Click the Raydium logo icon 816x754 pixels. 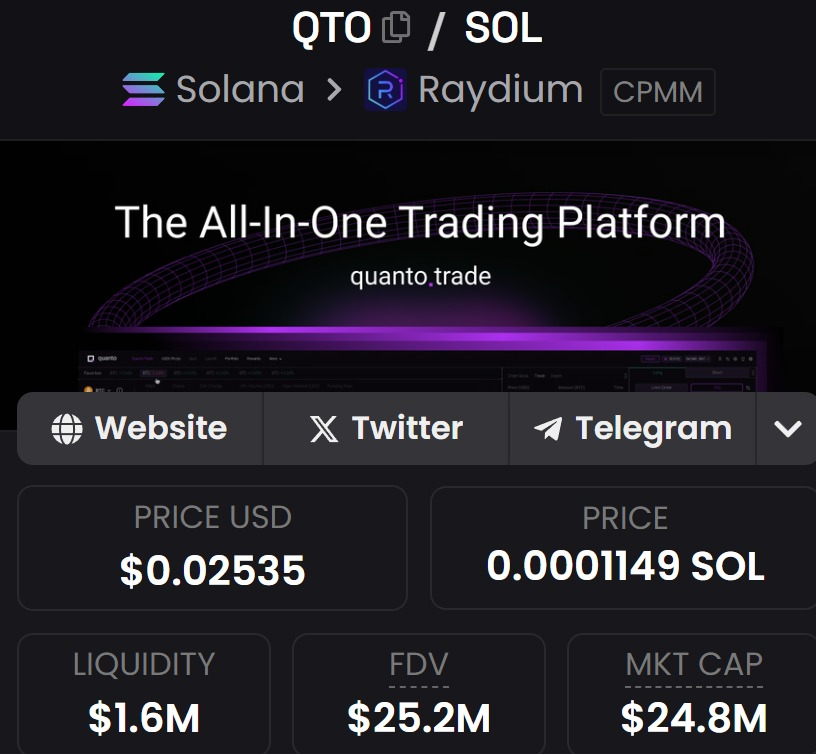click(x=385, y=90)
